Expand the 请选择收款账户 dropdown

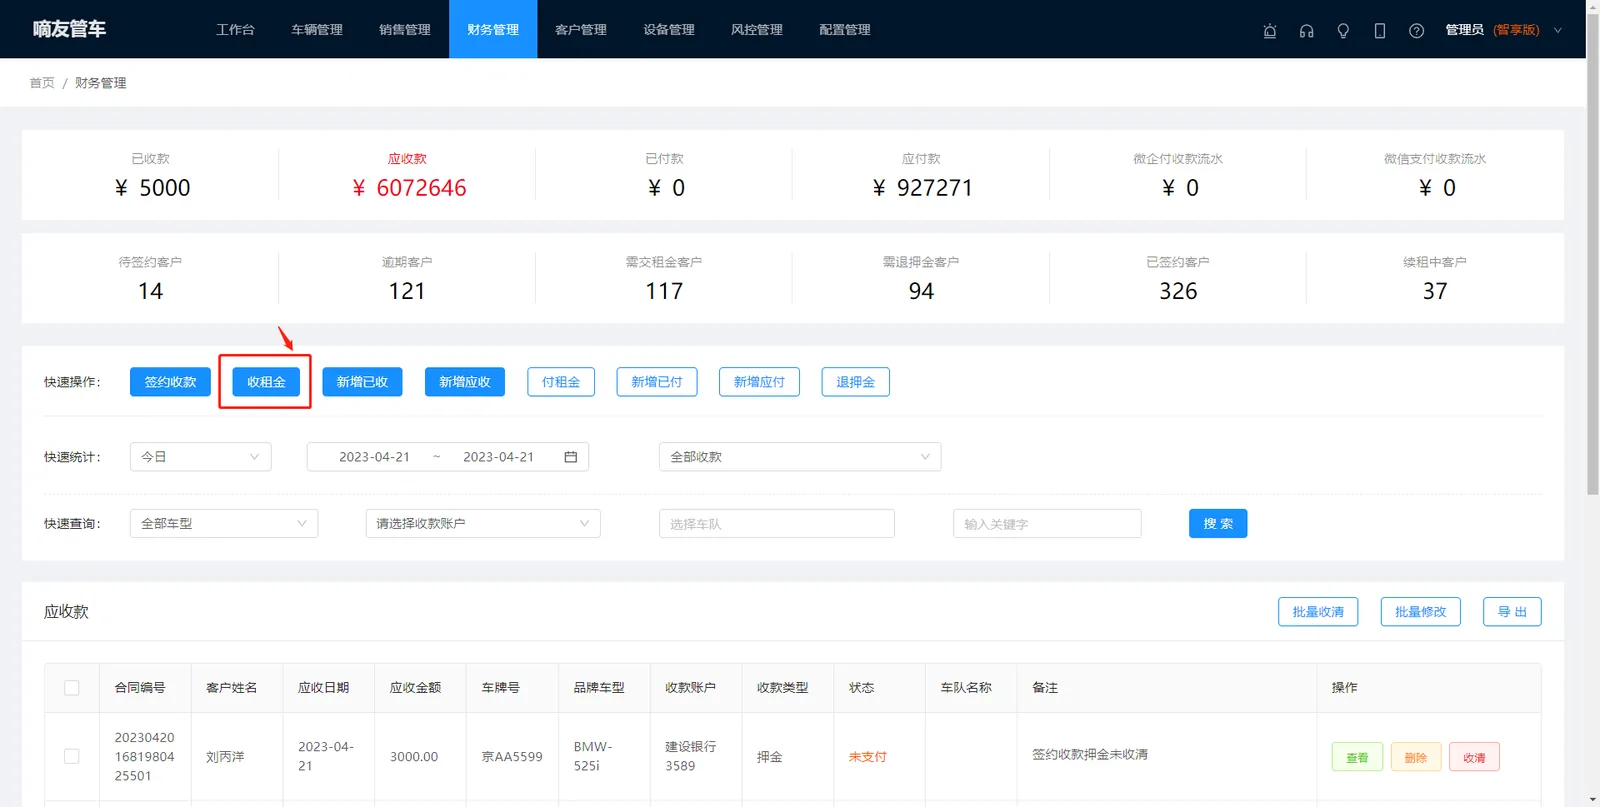[x=483, y=524]
